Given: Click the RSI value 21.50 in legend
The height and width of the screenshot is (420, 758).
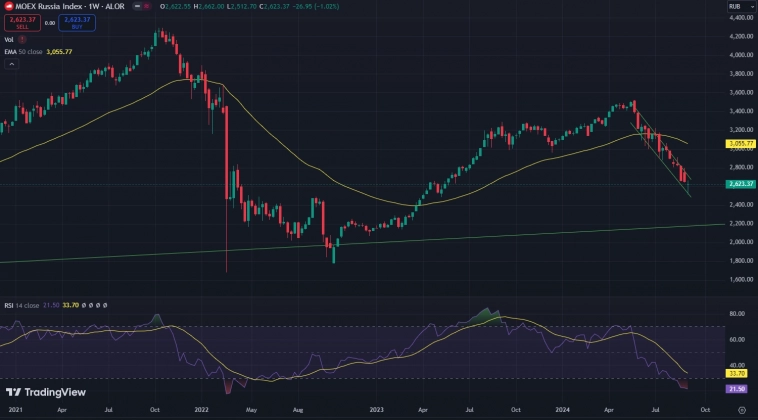Looking at the screenshot, I should pyautogui.click(x=51, y=305).
